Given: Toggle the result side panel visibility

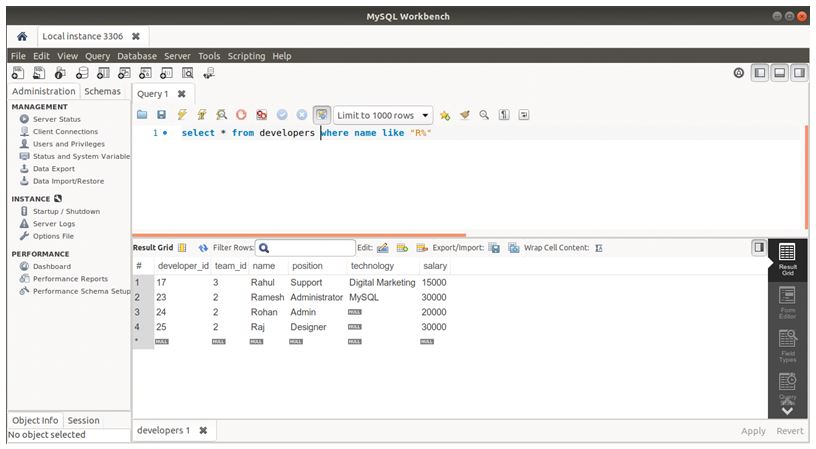Looking at the screenshot, I should click(759, 247).
